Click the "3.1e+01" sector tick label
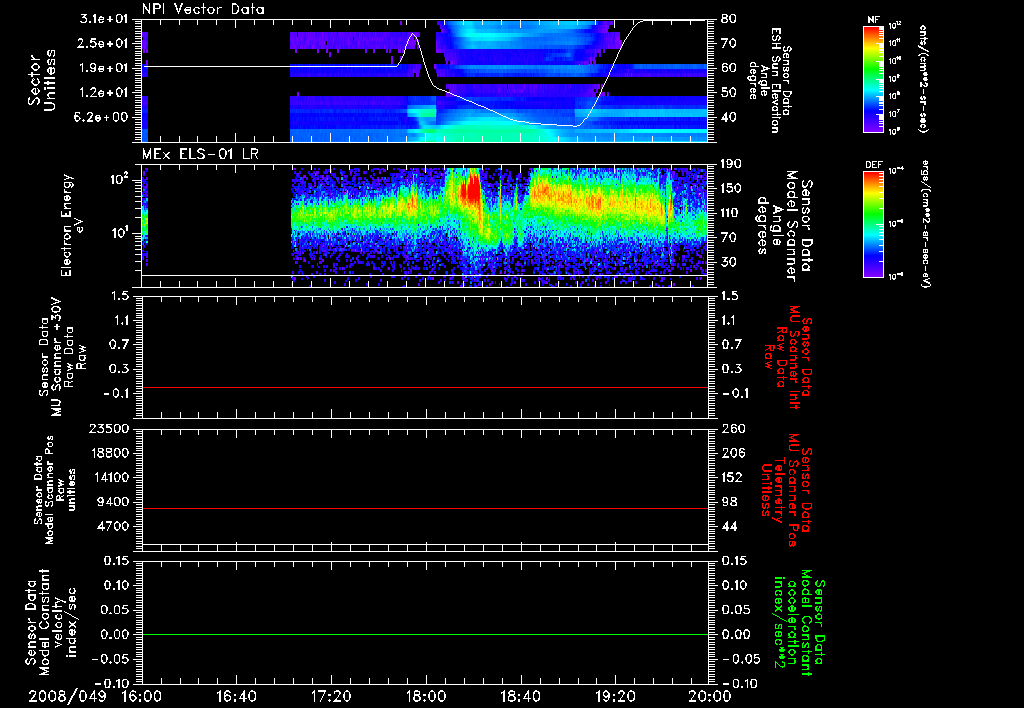Screen dimensions: 1024x708 tap(105, 19)
